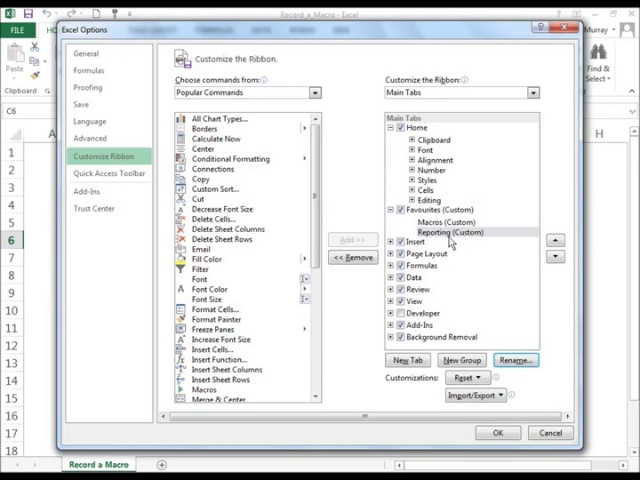
Task: Click the dialog horizontal scrollbar
Action: click(x=365, y=416)
